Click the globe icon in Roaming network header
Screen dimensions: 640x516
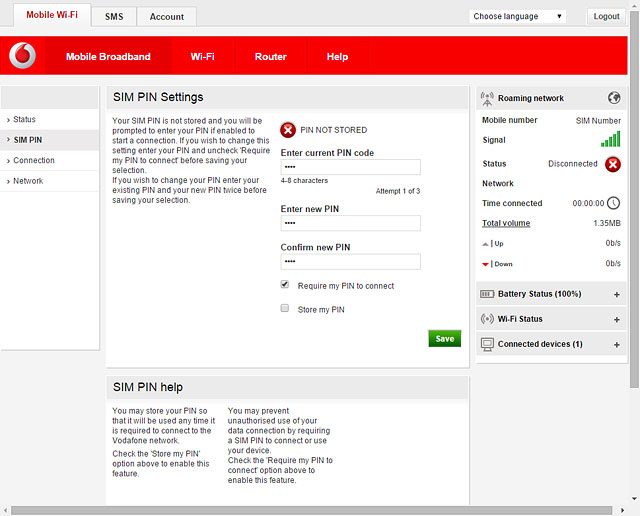point(614,98)
